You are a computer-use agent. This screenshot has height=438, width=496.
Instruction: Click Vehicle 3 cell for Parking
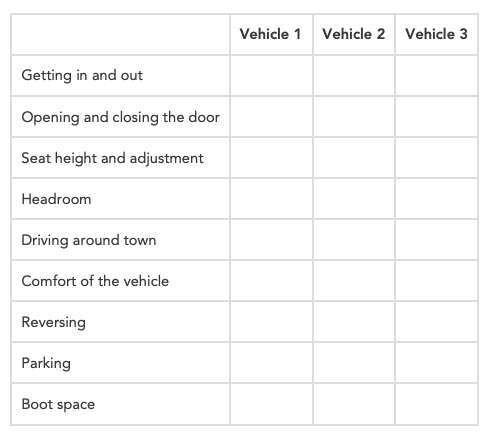pyautogui.click(x=436, y=363)
